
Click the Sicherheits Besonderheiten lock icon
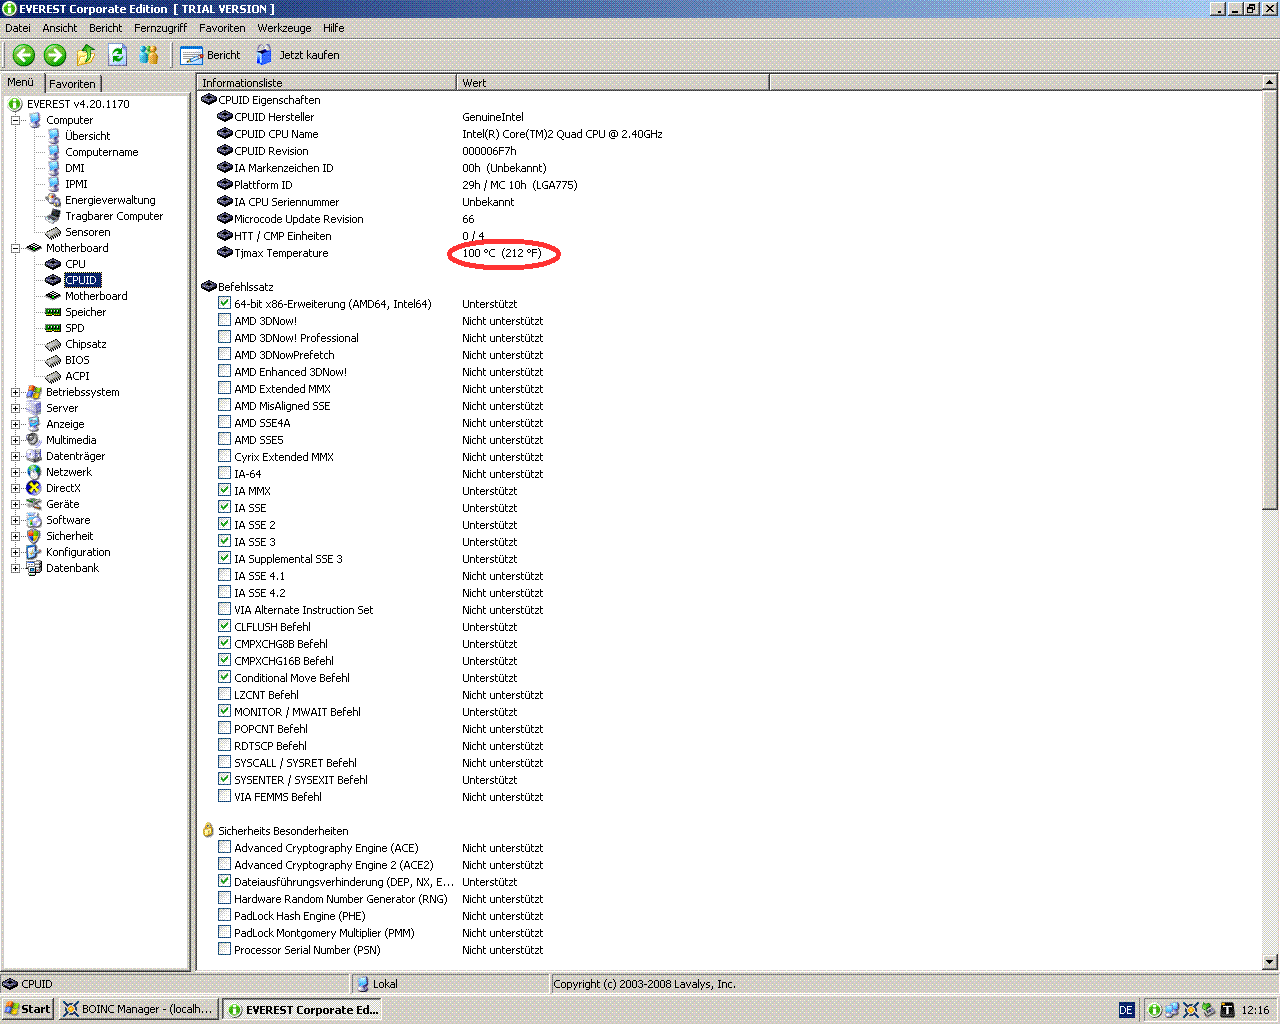coord(208,830)
